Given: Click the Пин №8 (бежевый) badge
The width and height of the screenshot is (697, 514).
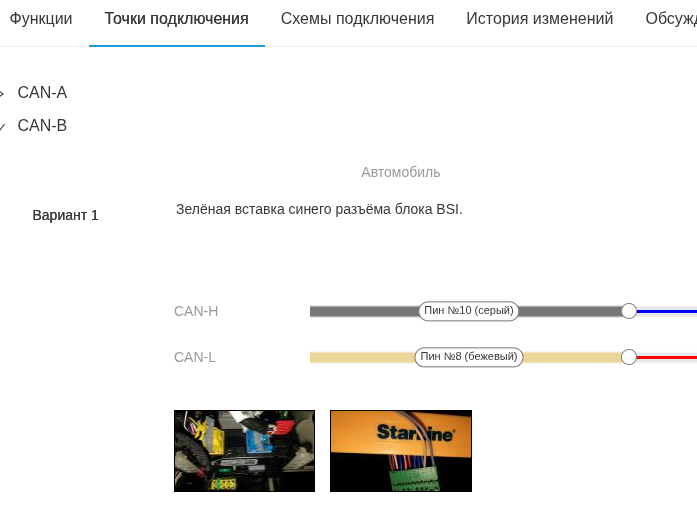Looking at the screenshot, I should click(x=469, y=357).
